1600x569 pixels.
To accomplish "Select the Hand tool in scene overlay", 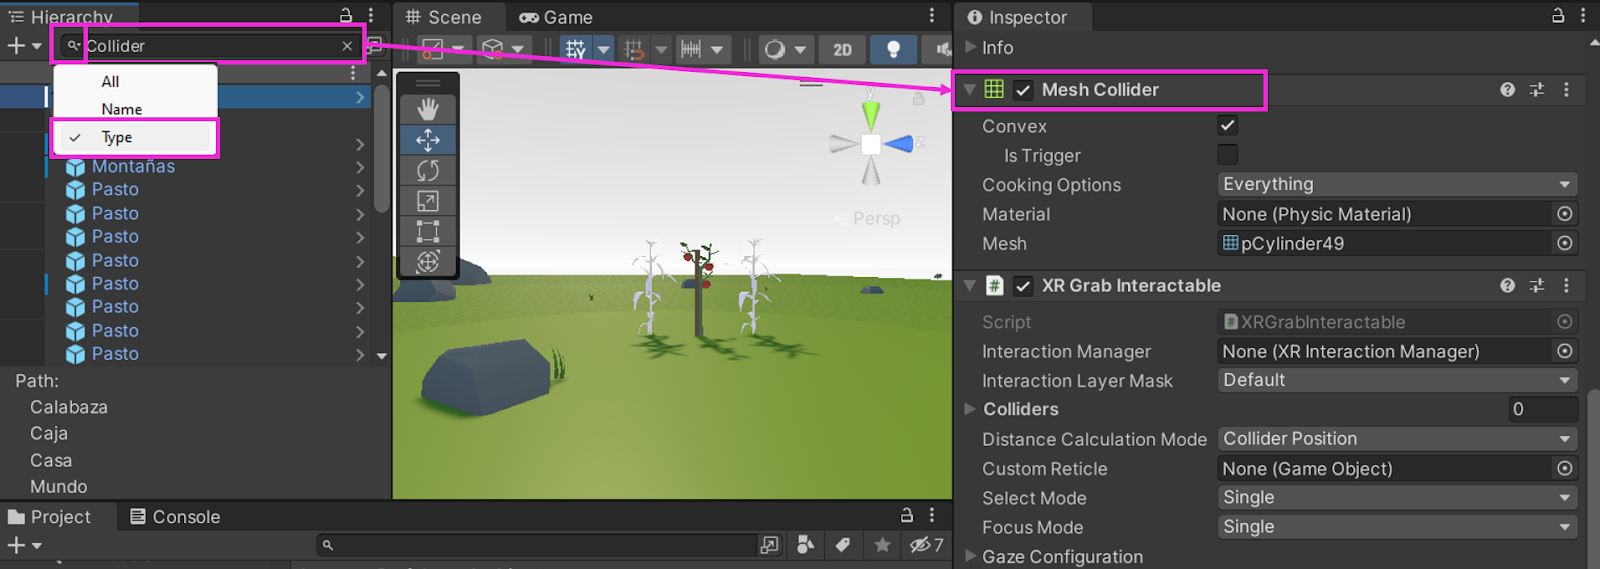I will click(x=428, y=109).
